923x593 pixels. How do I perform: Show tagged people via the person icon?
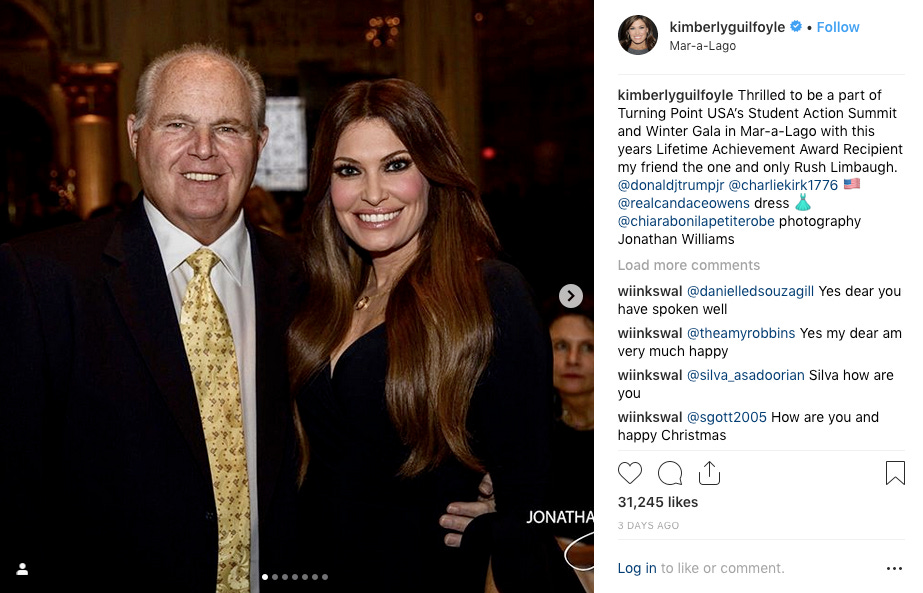pos(22,569)
